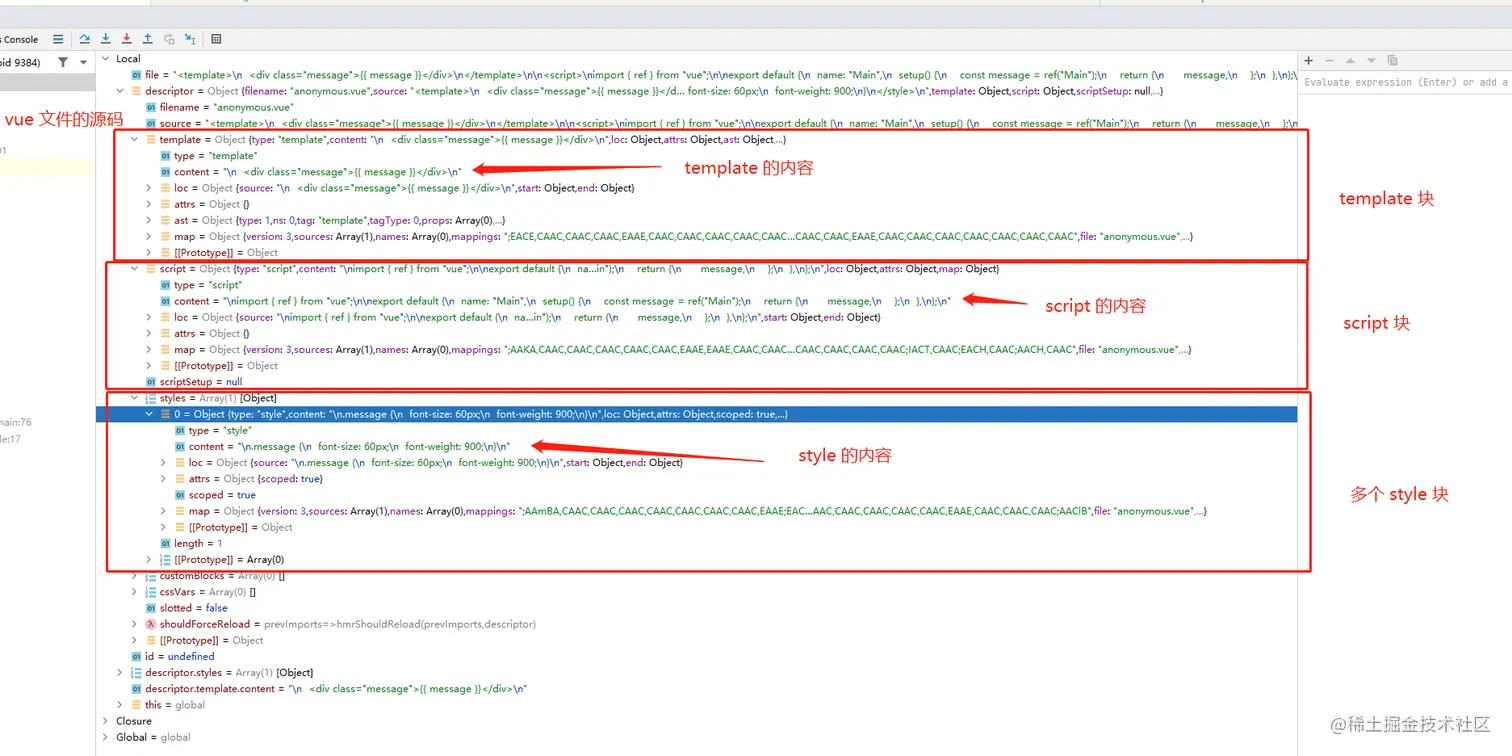Expand the Global scope node

pos(105,737)
